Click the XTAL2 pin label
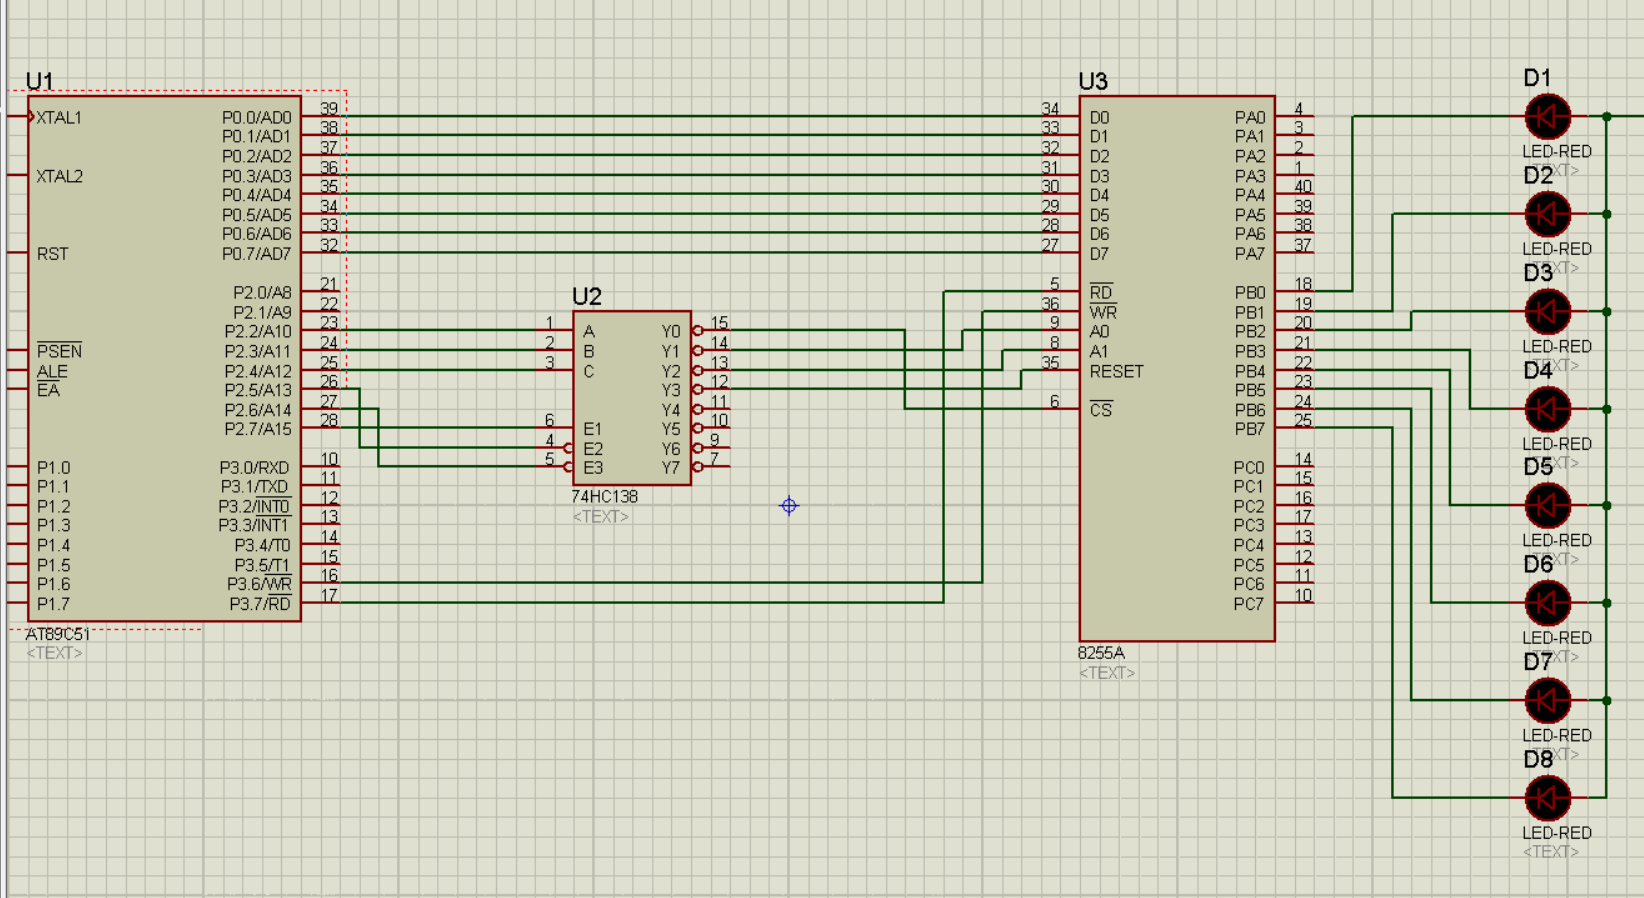The height and width of the screenshot is (898, 1644). pyautogui.click(x=59, y=176)
